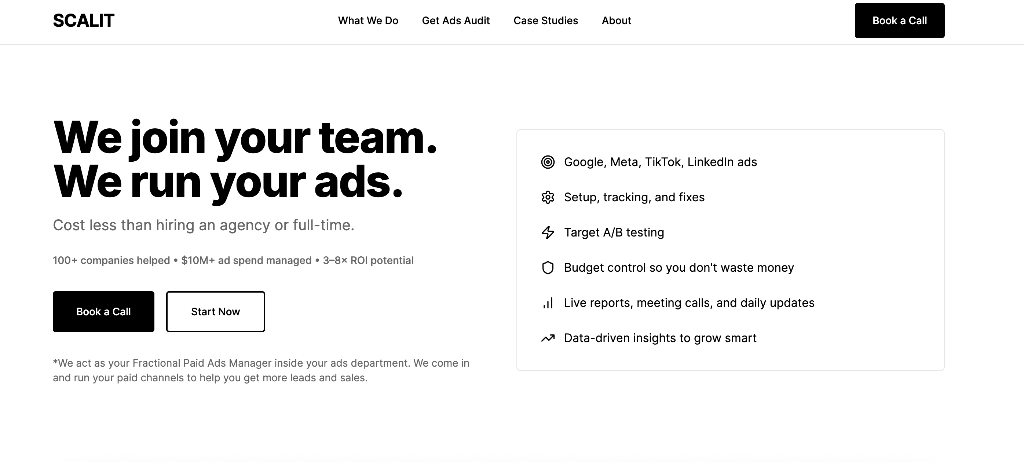Screen dimensions: 1024x462
Task: Click Book a Call in header
Action: tap(899, 20)
